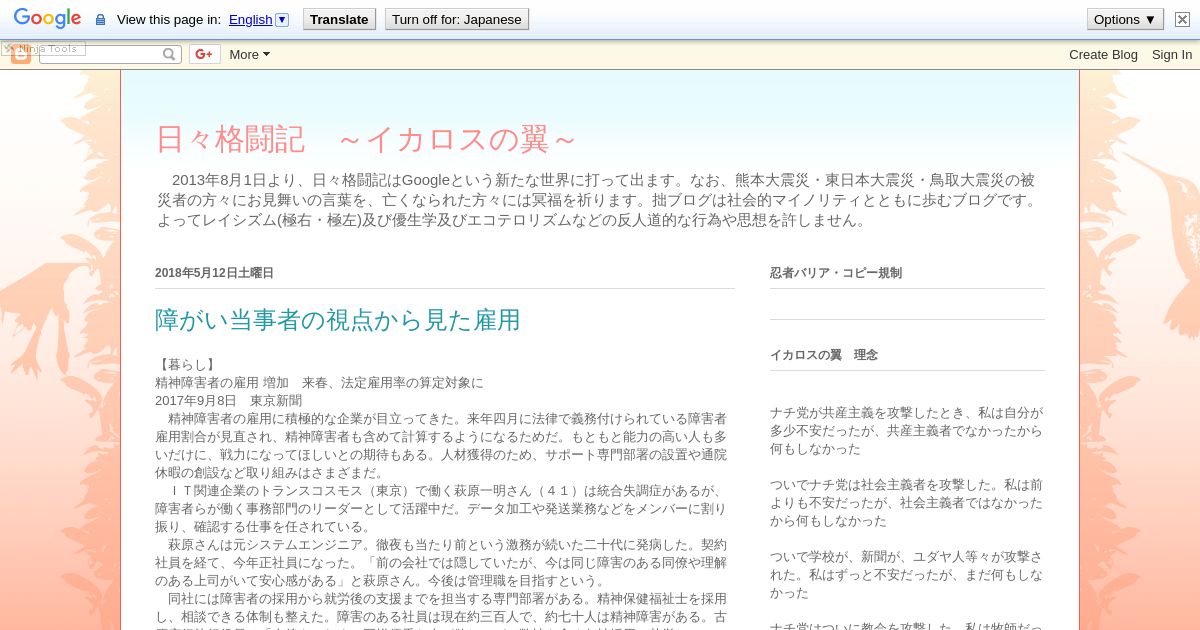This screenshot has height=630, width=1200.
Task: Click the Translate button
Action: pyautogui.click(x=339, y=19)
